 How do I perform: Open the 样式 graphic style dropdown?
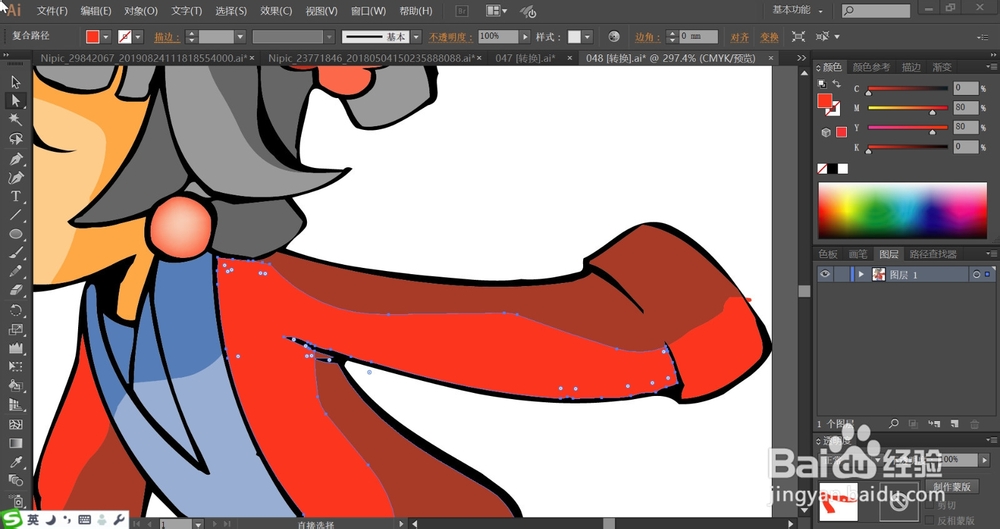pyautogui.click(x=587, y=36)
